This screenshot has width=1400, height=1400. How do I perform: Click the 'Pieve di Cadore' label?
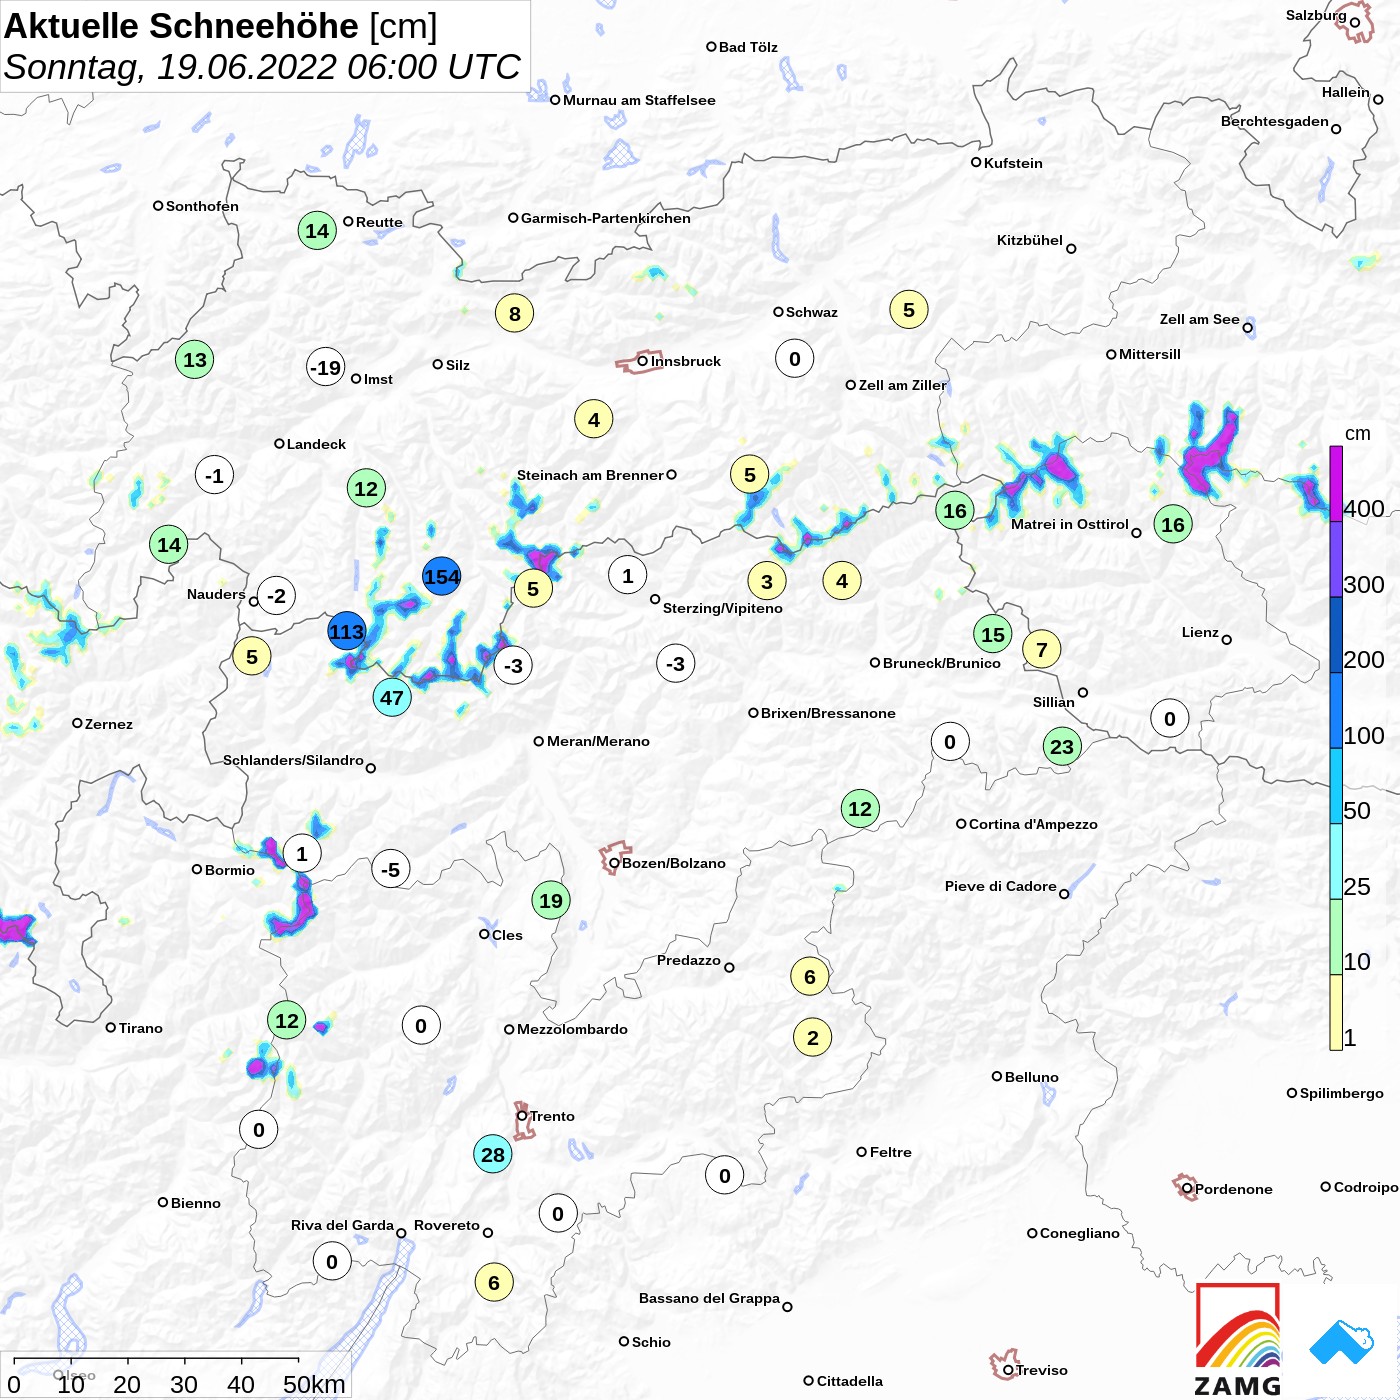tap(1001, 886)
